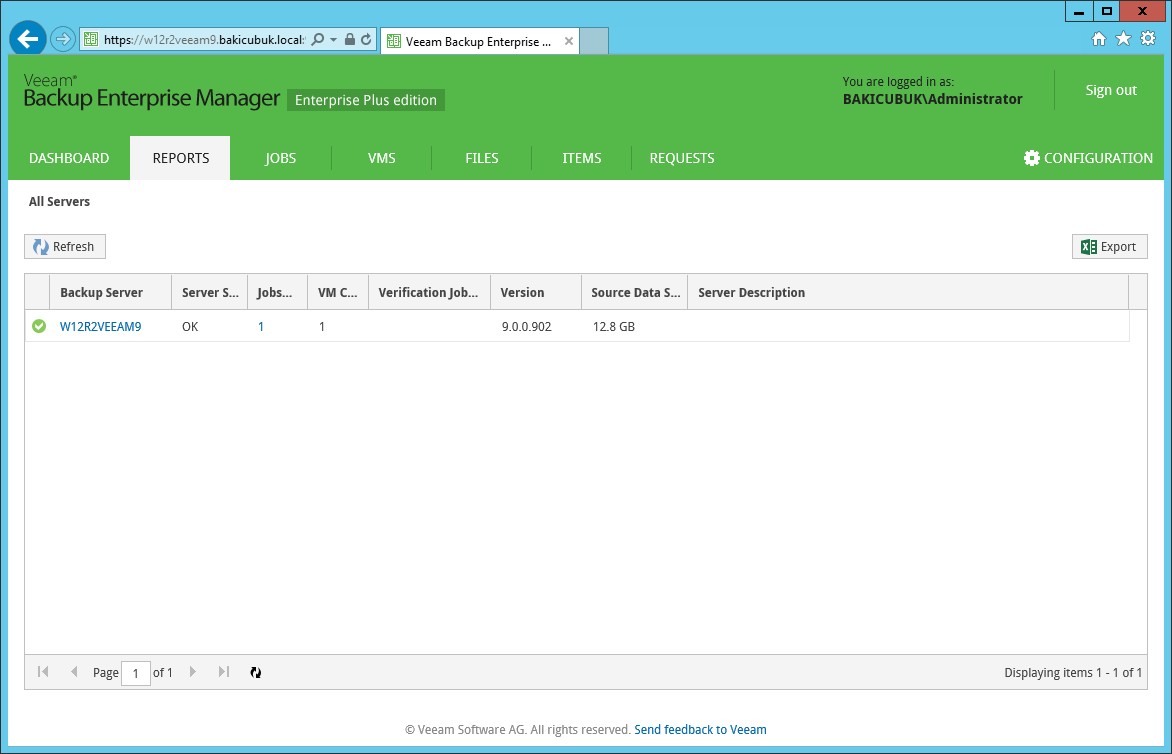Click the Veeam Backup Enterprise Manager logo
Viewport: 1172px width, 754px height.
click(152, 91)
